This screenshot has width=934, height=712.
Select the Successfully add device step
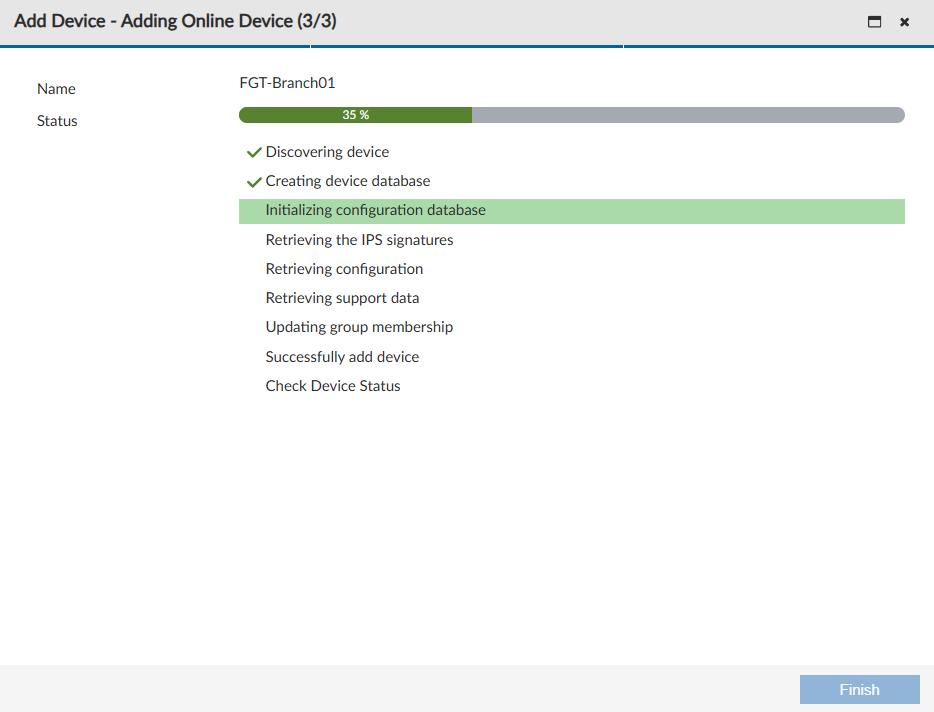pos(342,356)
